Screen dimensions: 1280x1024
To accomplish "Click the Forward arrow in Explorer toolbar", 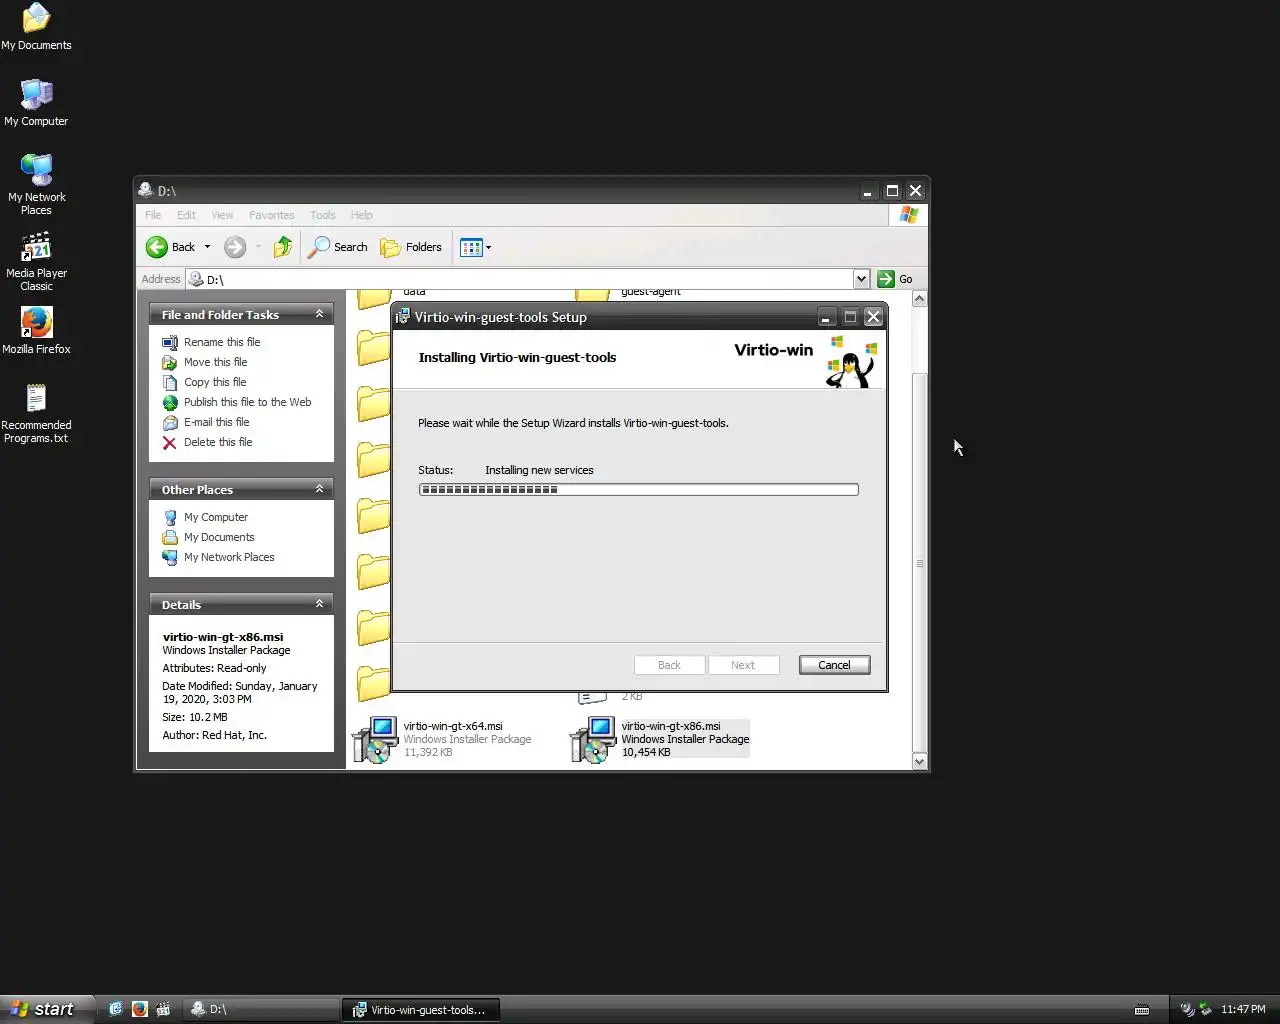I will point(235,247).
